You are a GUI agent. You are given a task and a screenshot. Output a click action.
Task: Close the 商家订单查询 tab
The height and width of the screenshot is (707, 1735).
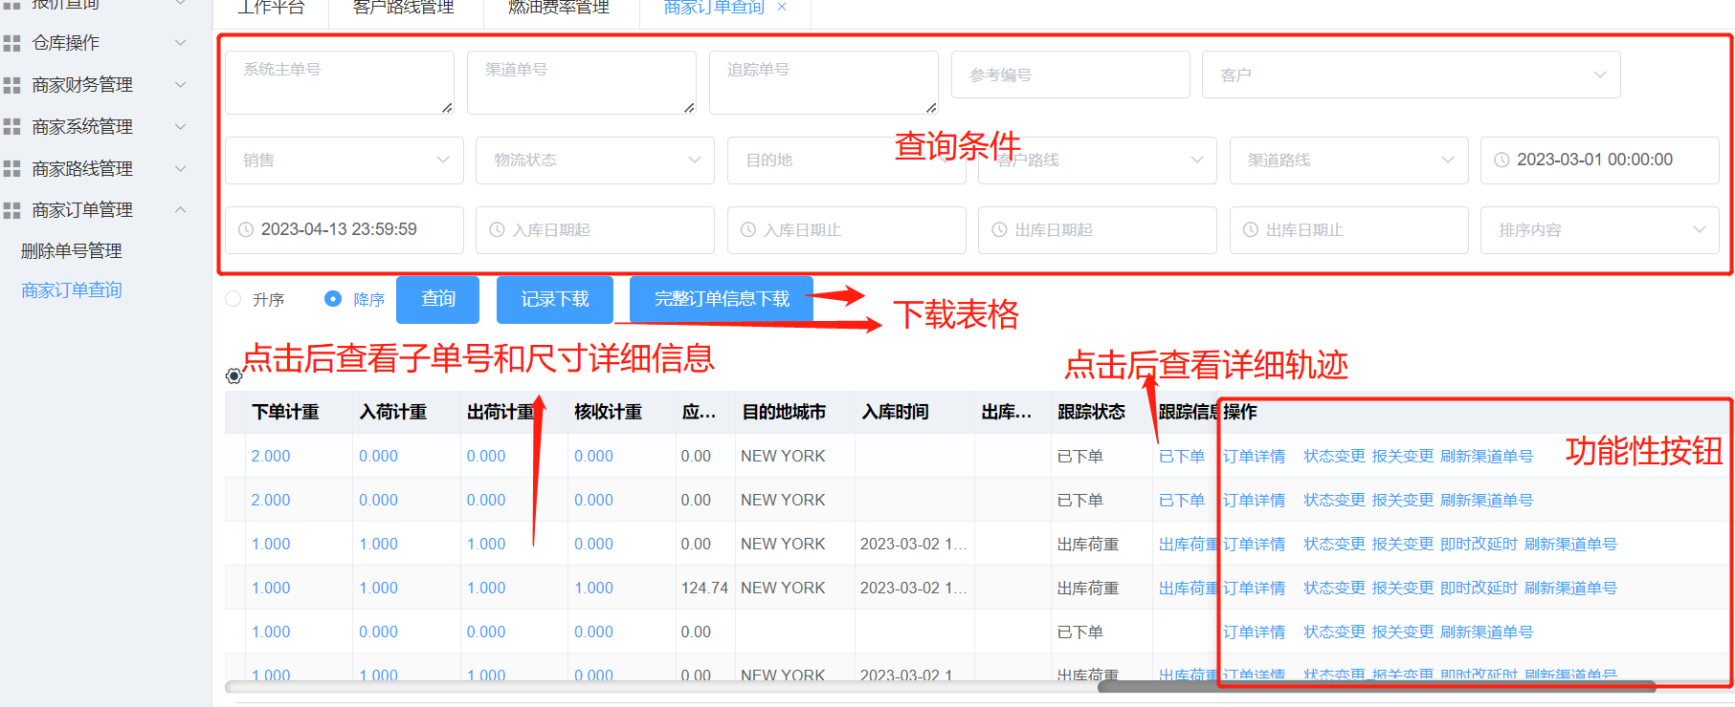pyautogui.click(x=782, y=7)
